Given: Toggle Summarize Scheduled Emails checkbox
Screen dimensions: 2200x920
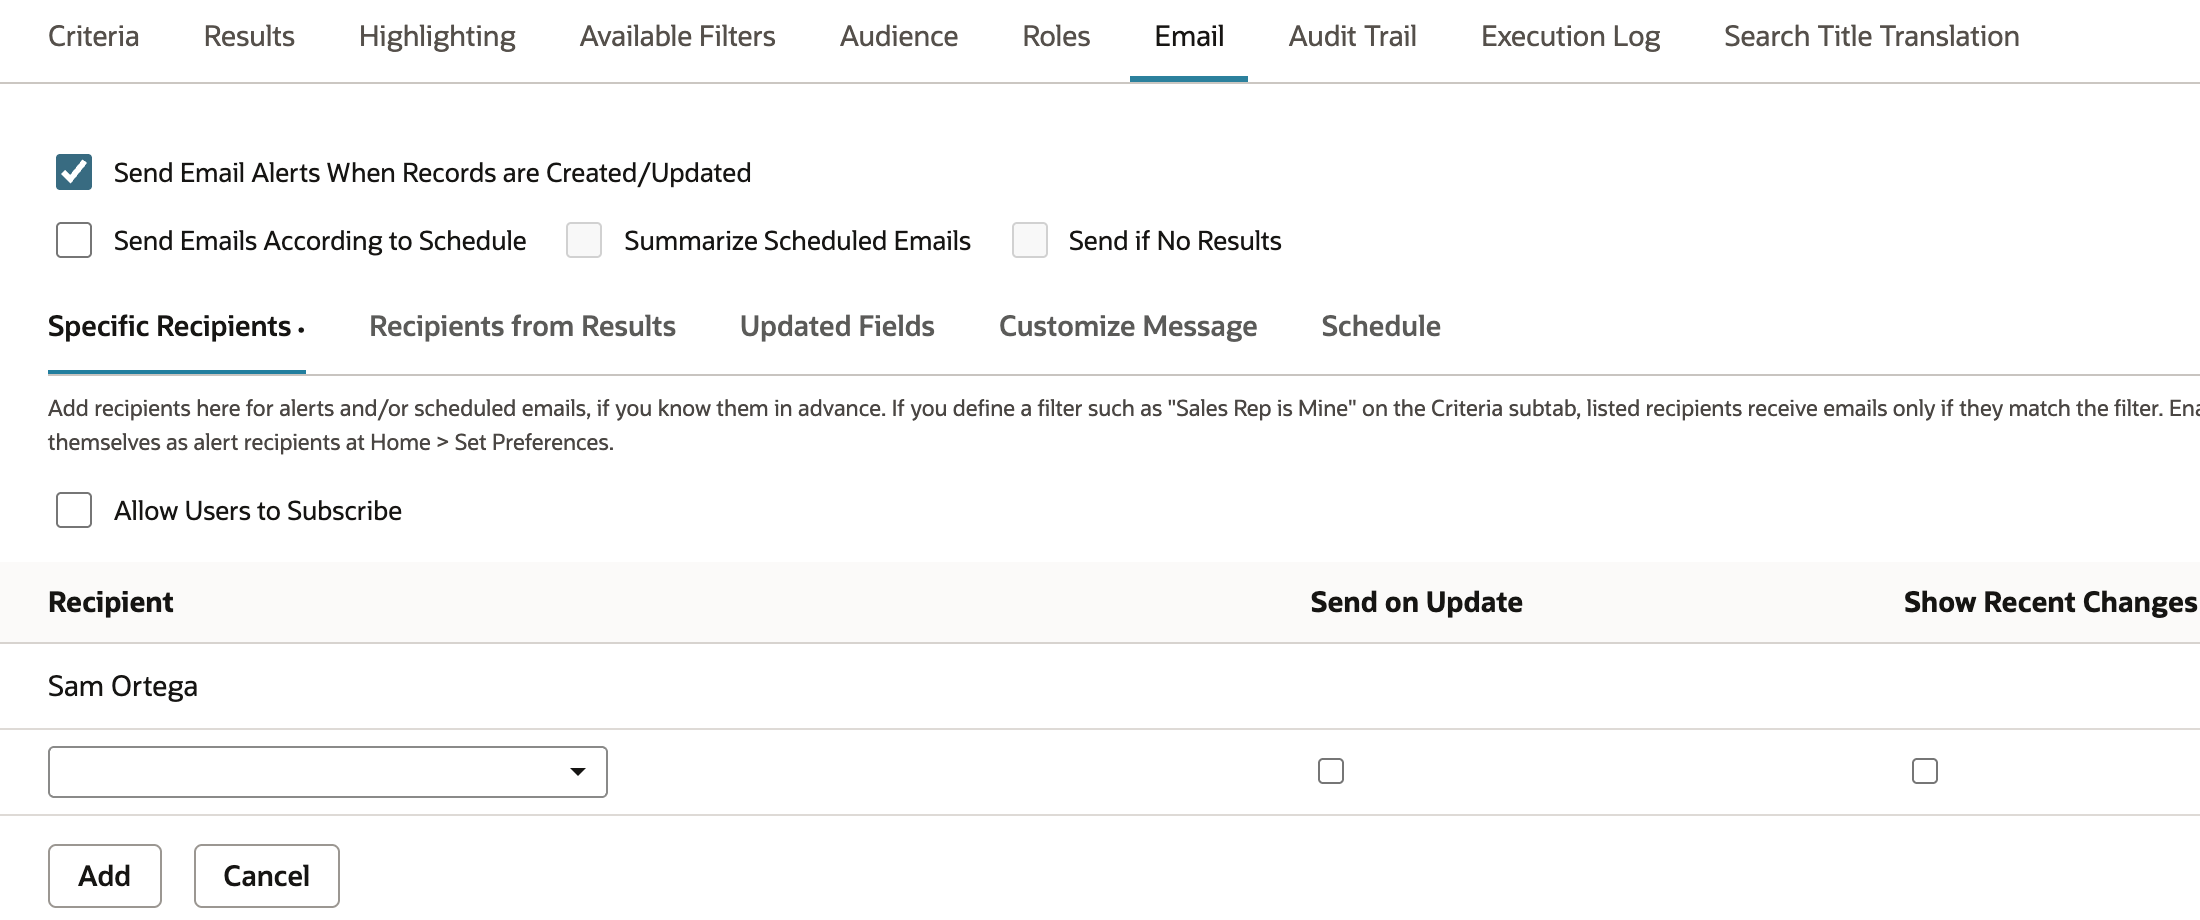Looking at the screenshot, I should pyautogui.click(x=584, y=240).
